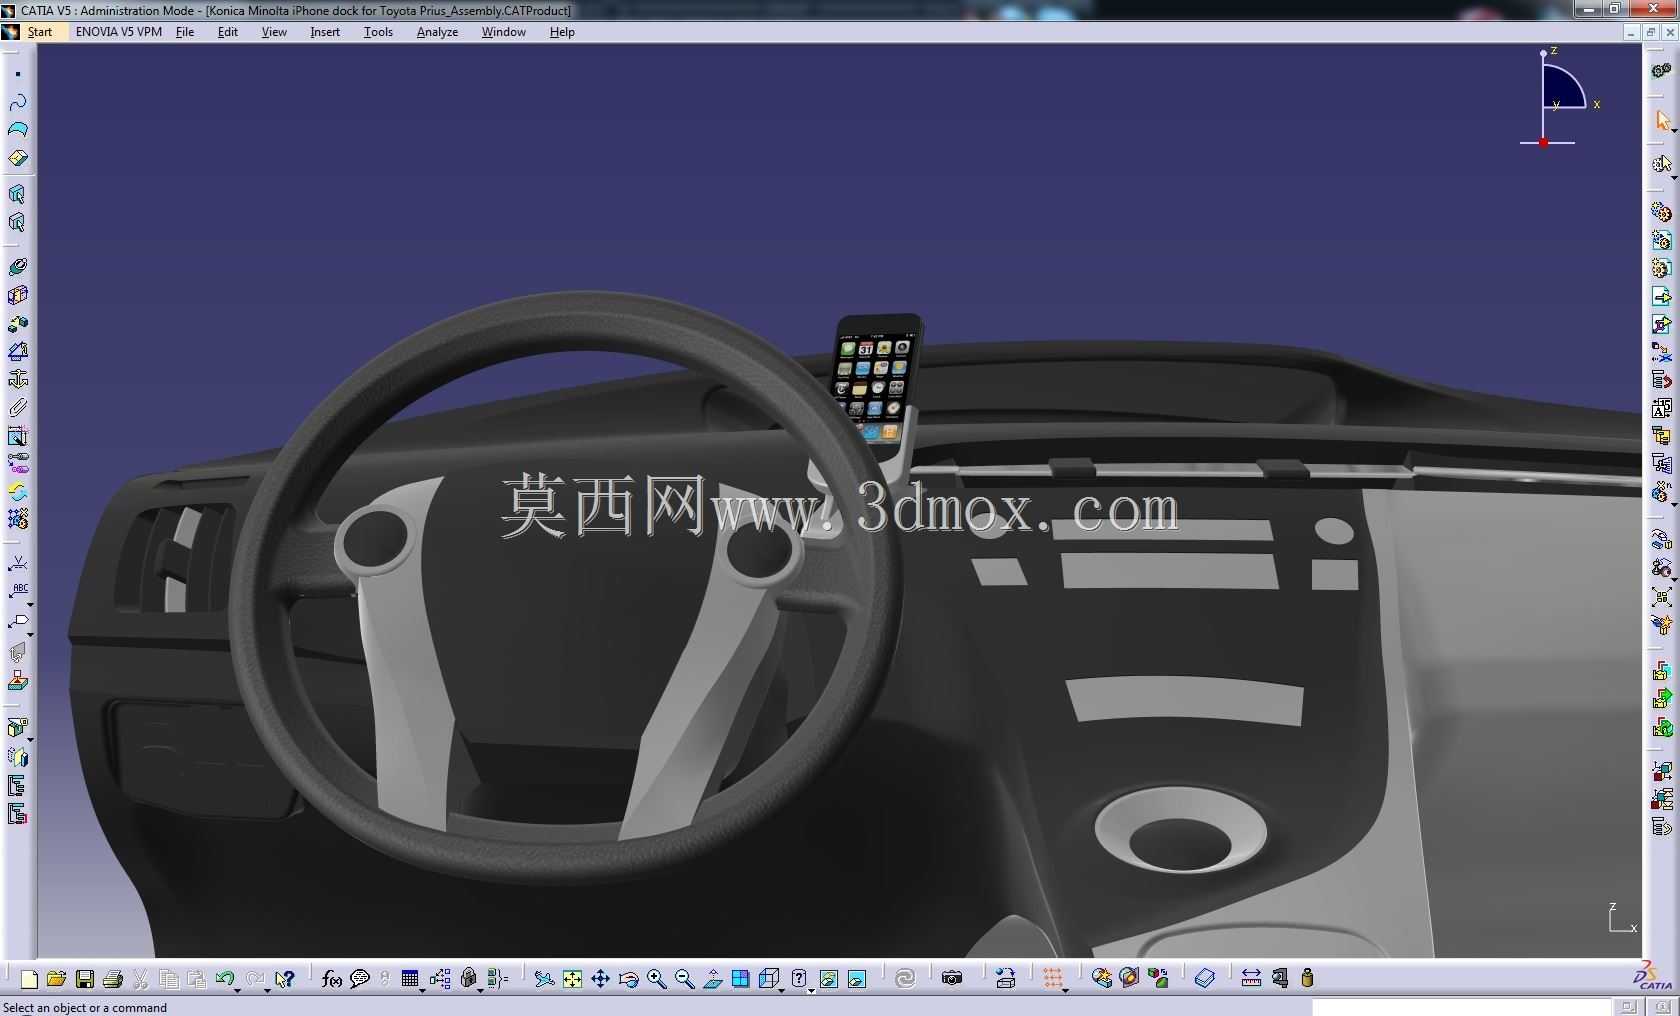Click the What's This help cursor icon
Image resolution: width=1680 pixels, height=1016 pixels.
[x=285, y=979]
